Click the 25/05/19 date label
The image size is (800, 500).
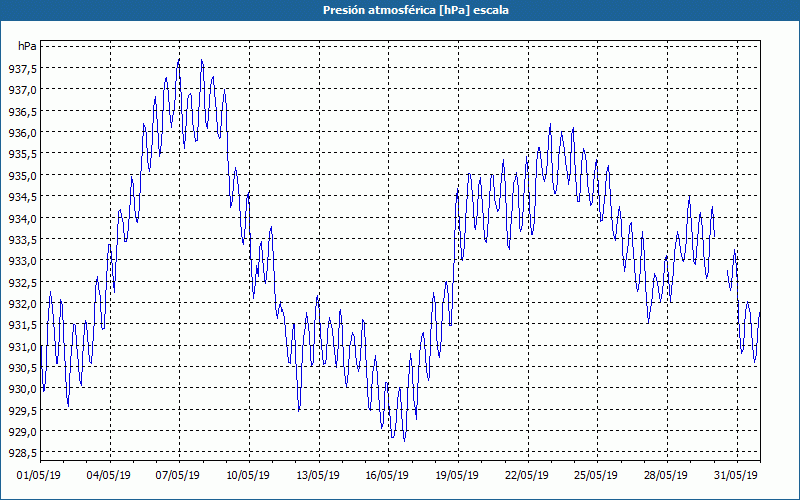[x=596, y=475]
